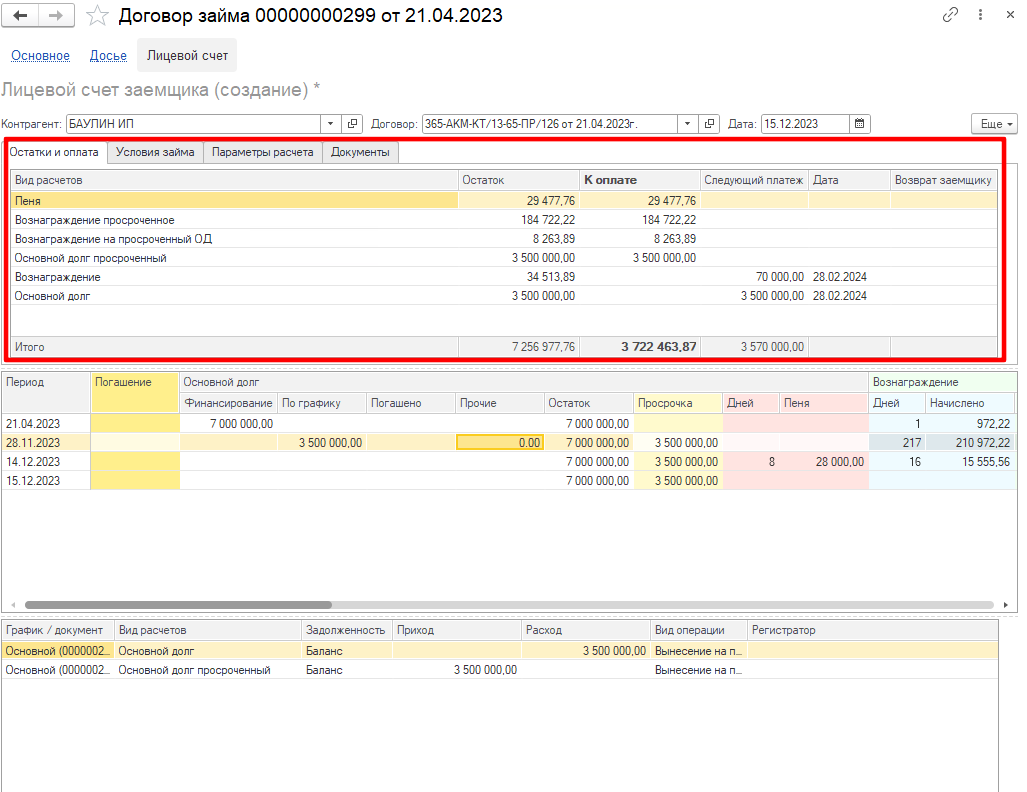The image size is (1027, 792).
Task: Open the Остатки и оплата tab
Action: pos(54,152)
